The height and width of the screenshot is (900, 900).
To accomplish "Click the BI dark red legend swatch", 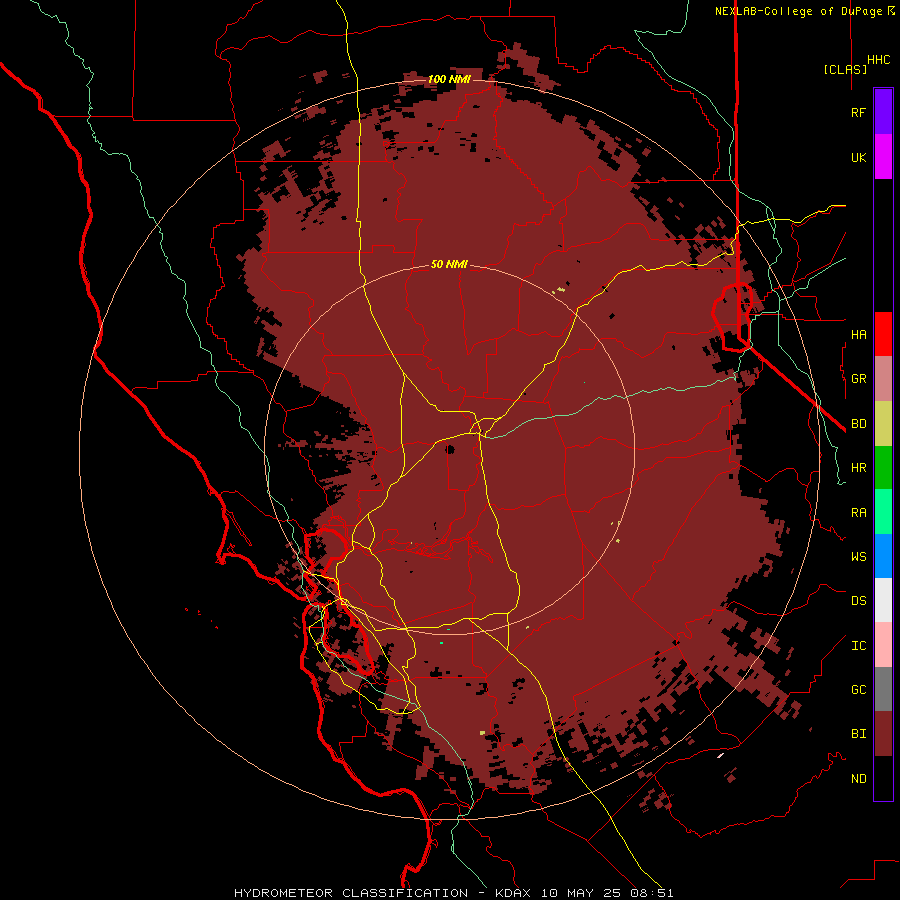I will pos(883,734).
